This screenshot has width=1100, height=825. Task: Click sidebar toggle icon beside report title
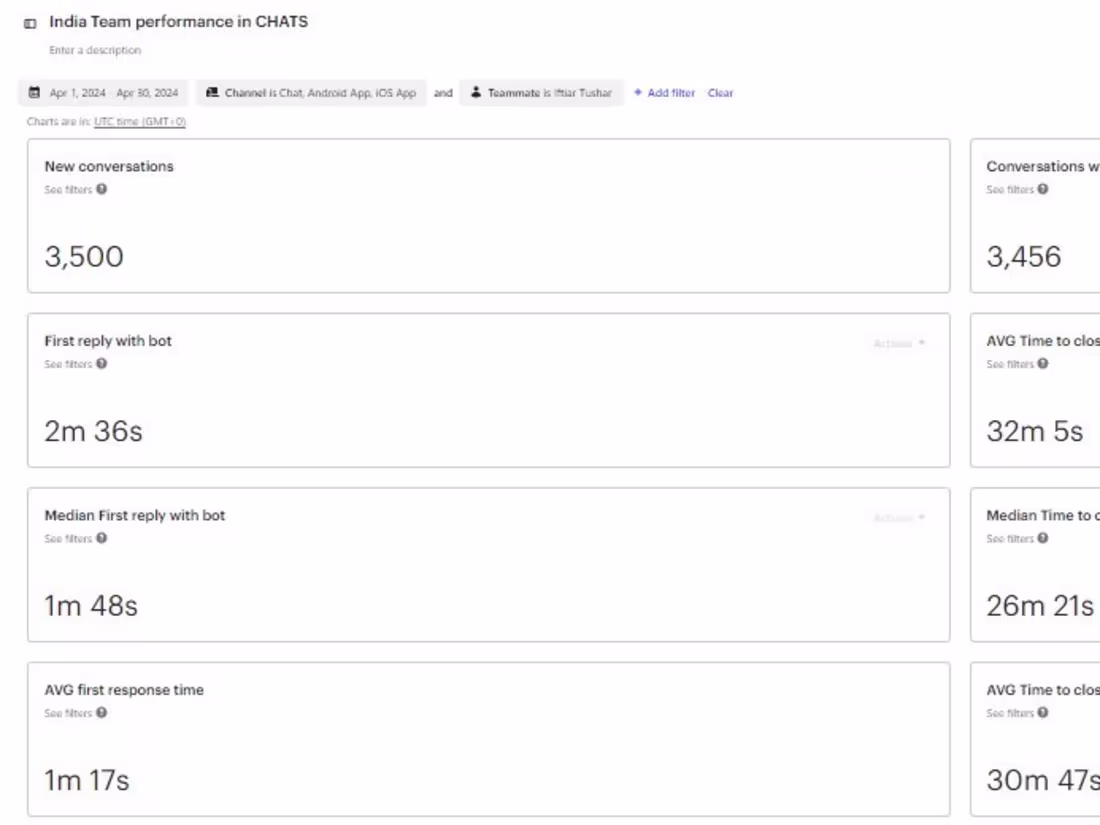tap(30, 24)
